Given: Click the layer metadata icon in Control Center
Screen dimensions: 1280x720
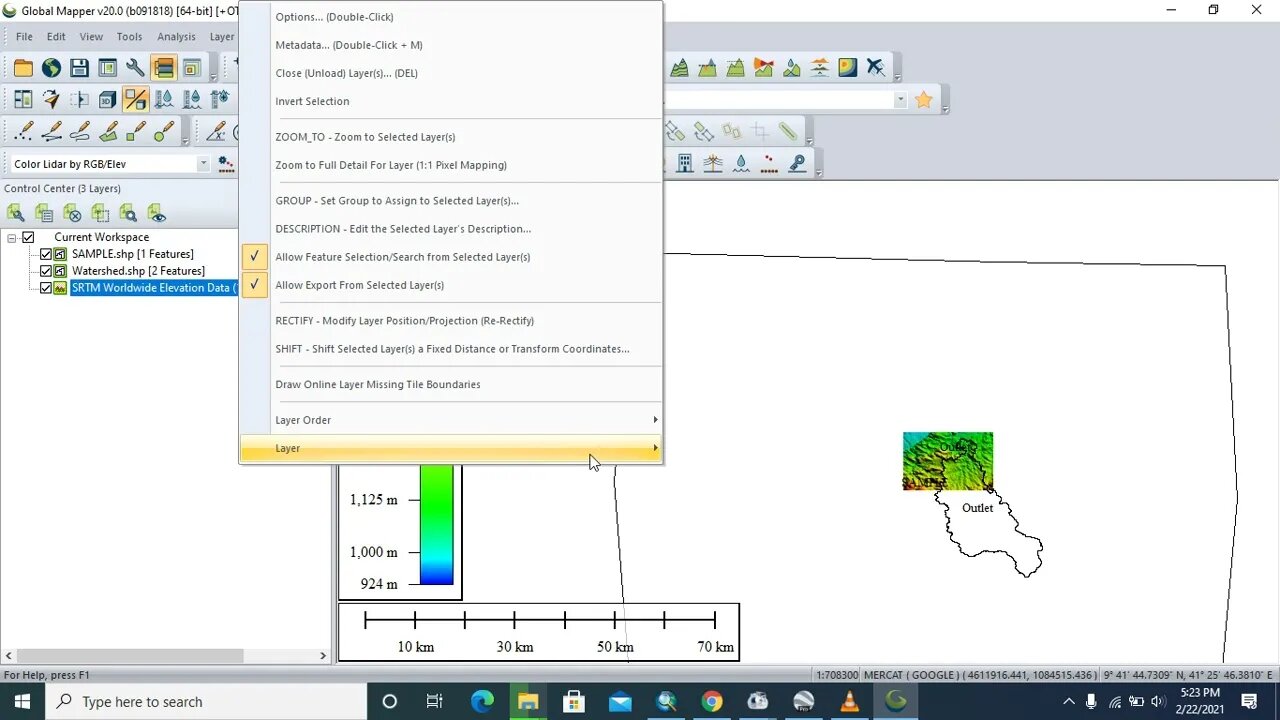Looking at the screenshot, I should point(45,213).
